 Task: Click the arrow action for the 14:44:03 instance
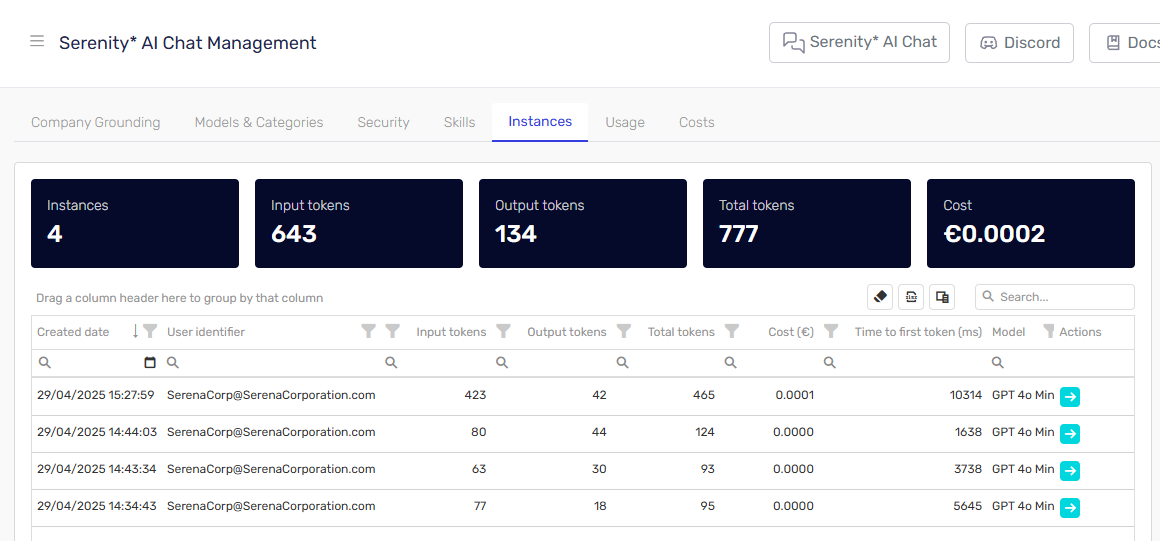(x=1070, y=434)
